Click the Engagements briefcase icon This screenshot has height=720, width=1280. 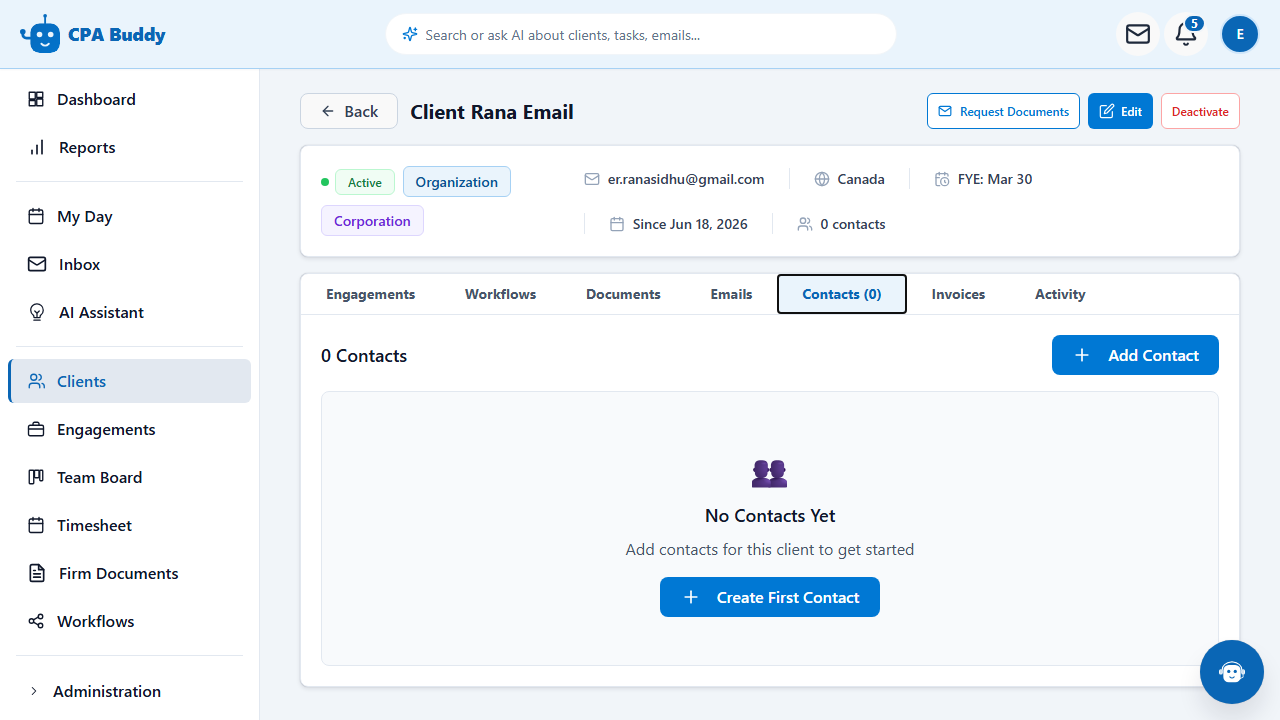tap(36, 429)
